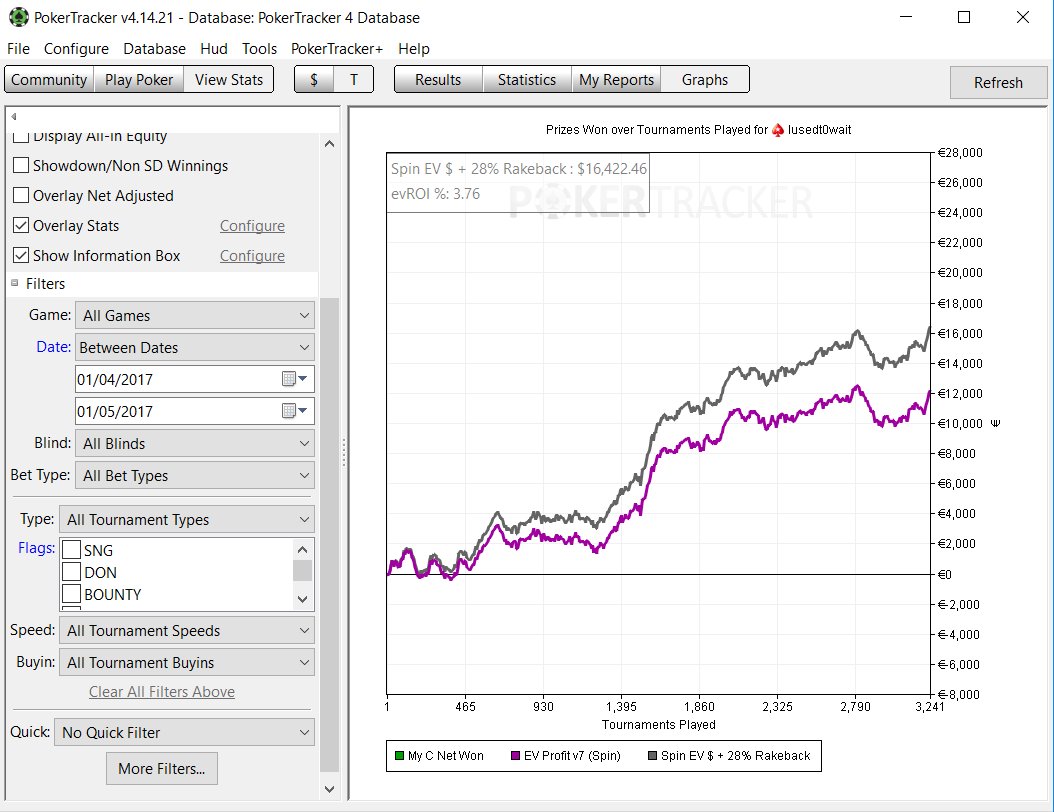Click purple EV Profit v7 (Spin) legend swatch
Image resolution: width=1054 pixels, height=812 pixels.
pyautogui.click(x=516, y=756)
